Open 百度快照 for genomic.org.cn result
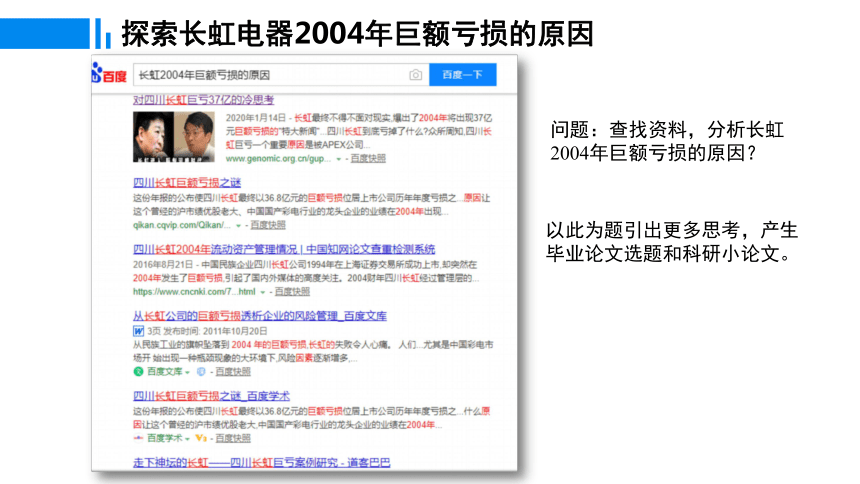 tap(368, 159)
